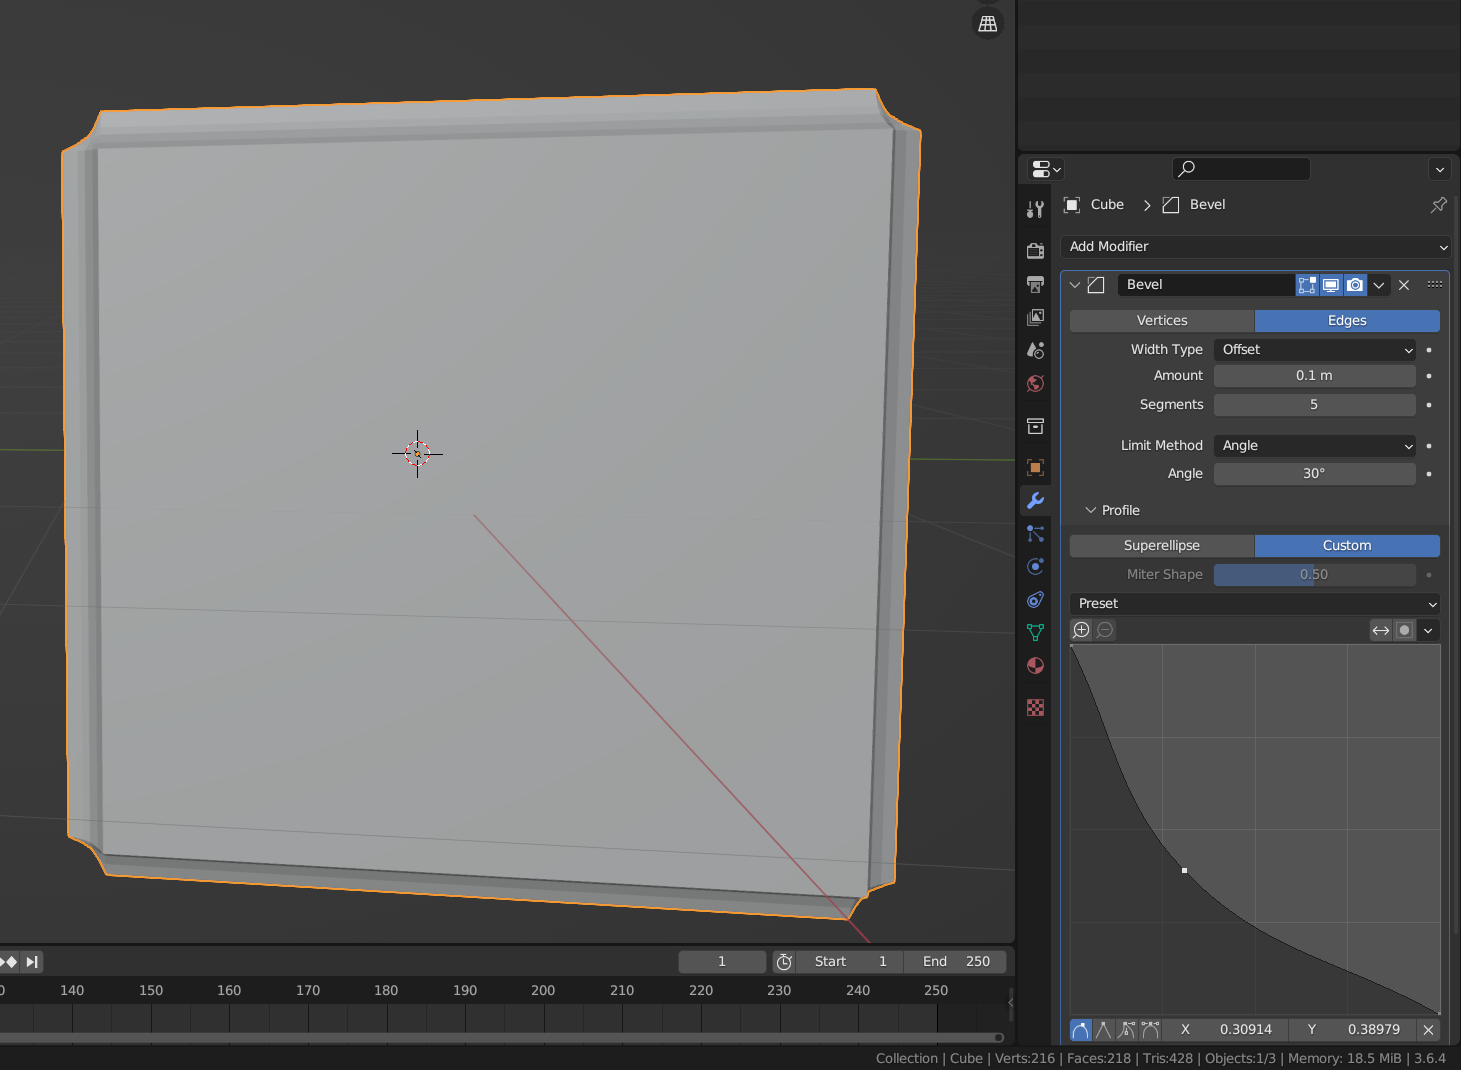Click the Segments value field

pyautogui.click(x=1314, y=405)
